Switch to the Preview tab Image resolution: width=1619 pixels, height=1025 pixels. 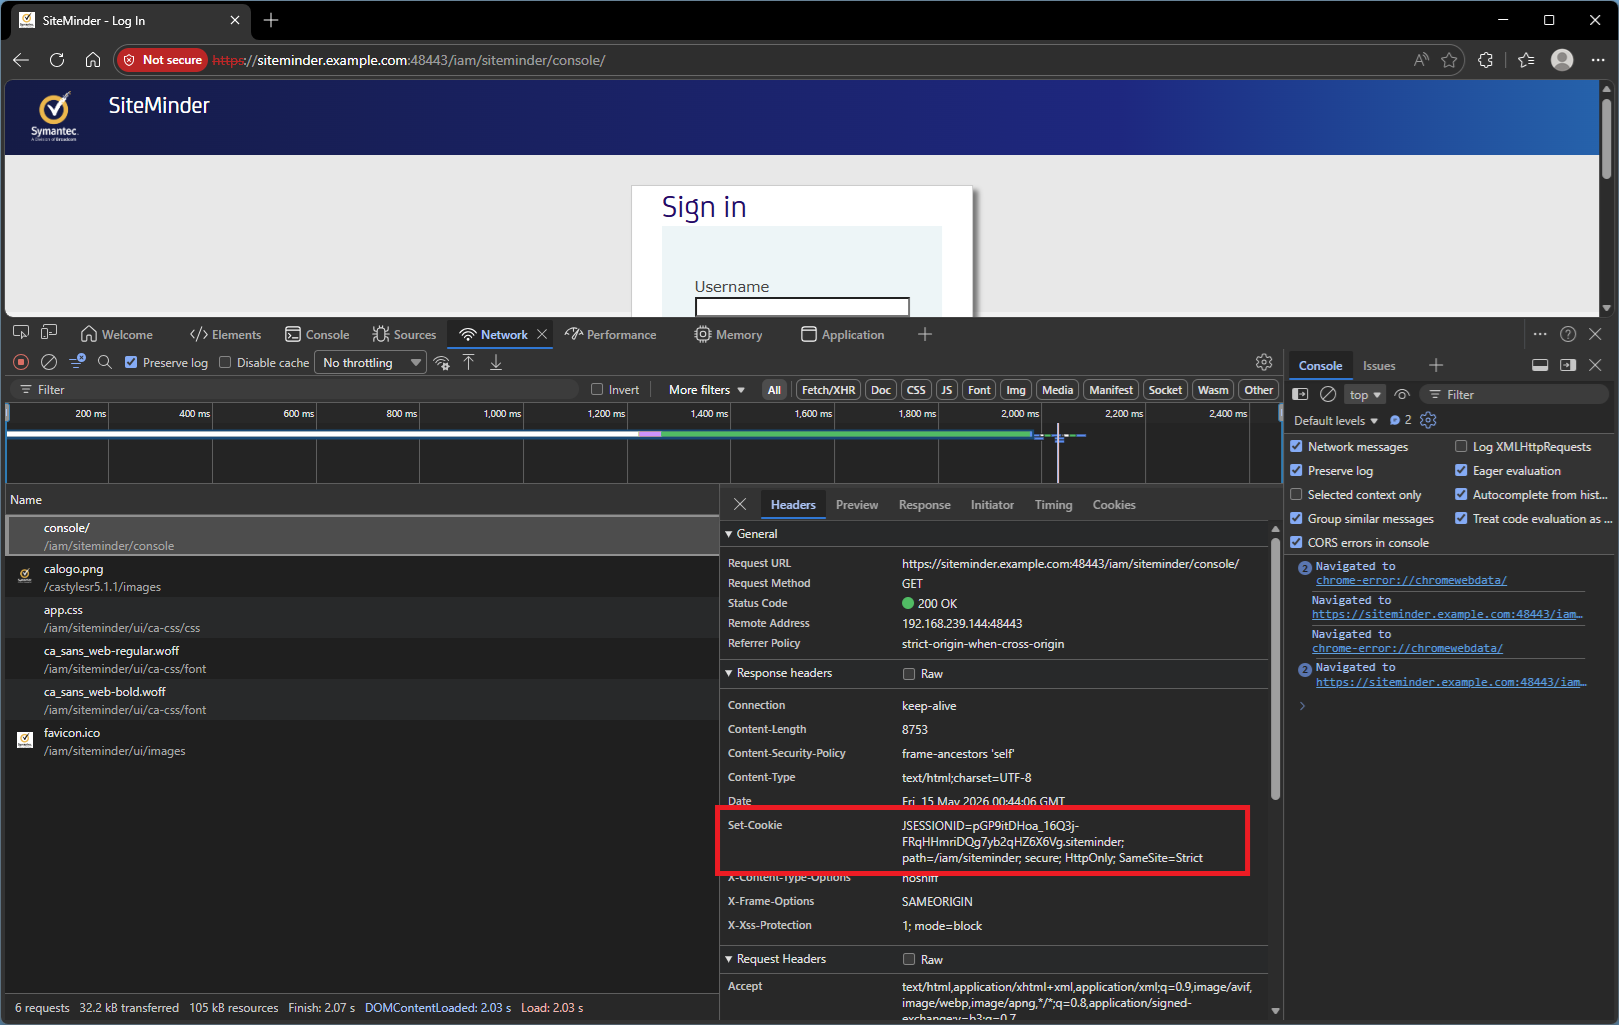pyautogui.click(x=857, y=505)
